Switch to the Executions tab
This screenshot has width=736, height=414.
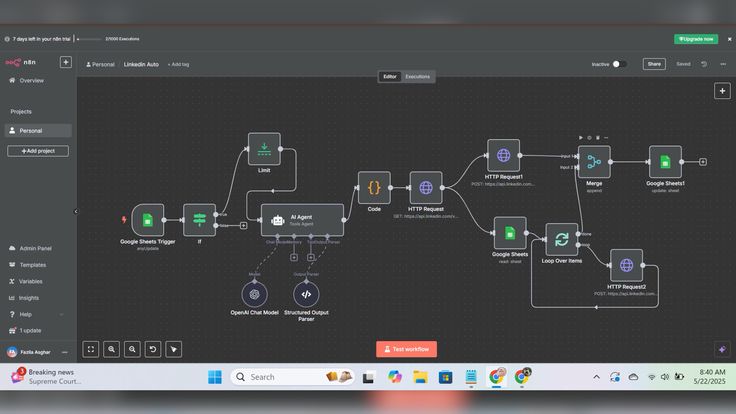pos(417,77)
